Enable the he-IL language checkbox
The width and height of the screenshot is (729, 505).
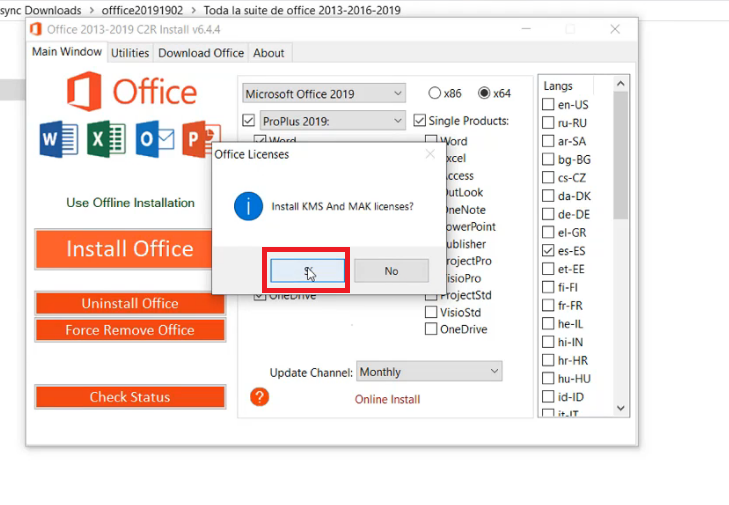[x=548, y=324]
